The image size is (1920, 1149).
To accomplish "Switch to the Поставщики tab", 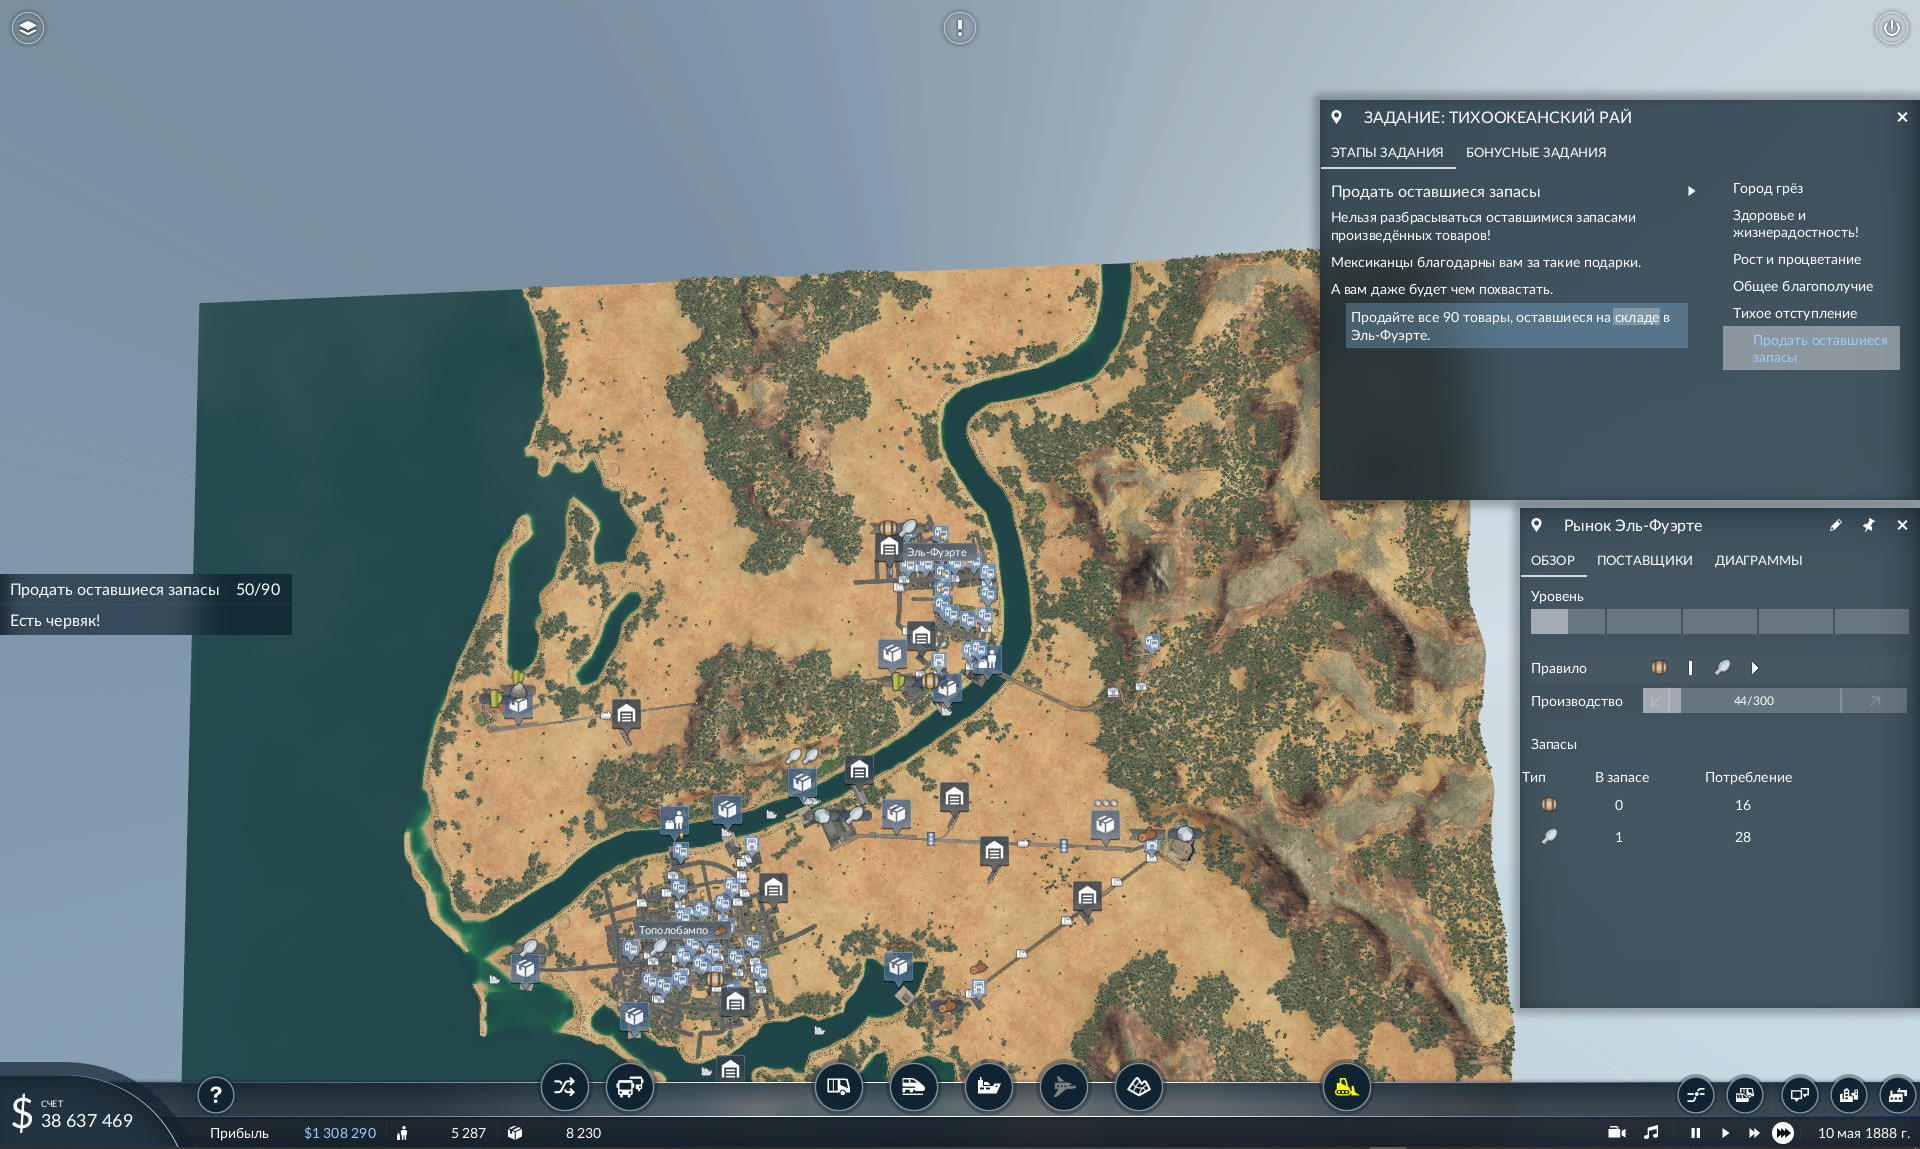I will (x=1644, y=560).
